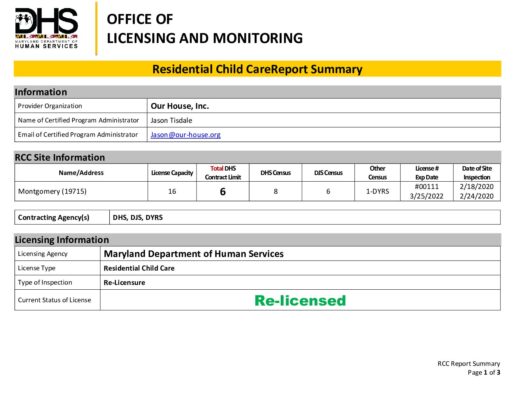This screenshot has height=400, width=518.
Task: Select the bold contract limit value 6
Action: click(223, 192)
